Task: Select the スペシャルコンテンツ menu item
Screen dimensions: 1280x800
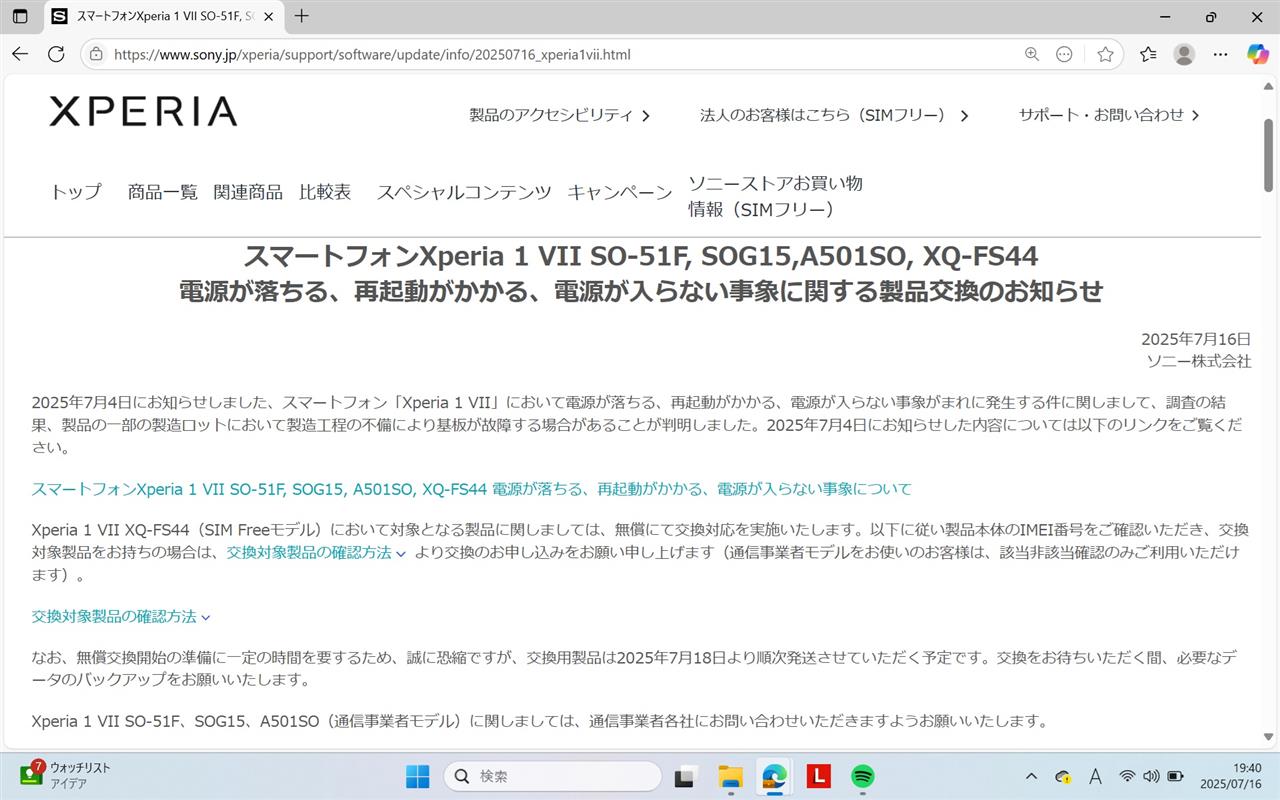Action: (x=464, y=192)
